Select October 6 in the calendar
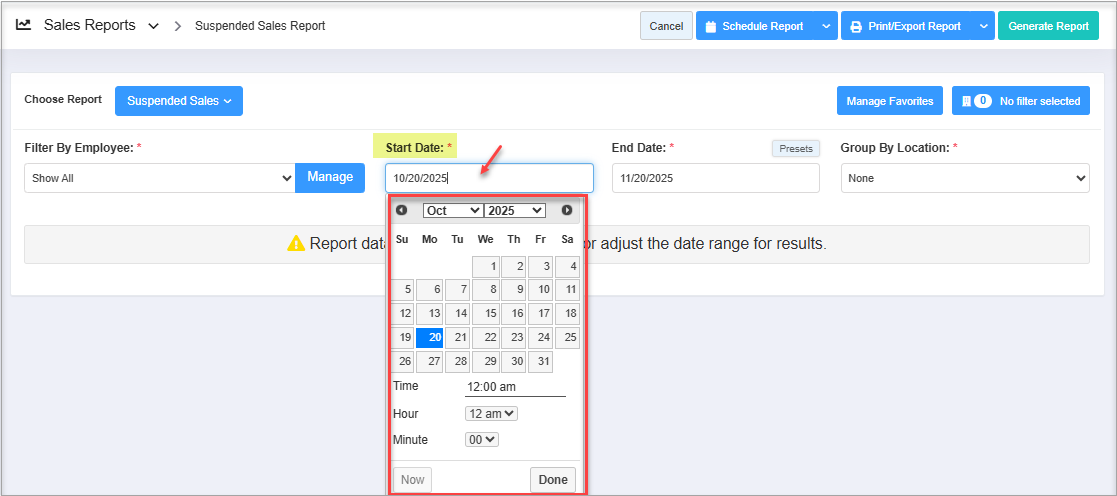The width and height of the screenshot is (1117, 496). 430,290
